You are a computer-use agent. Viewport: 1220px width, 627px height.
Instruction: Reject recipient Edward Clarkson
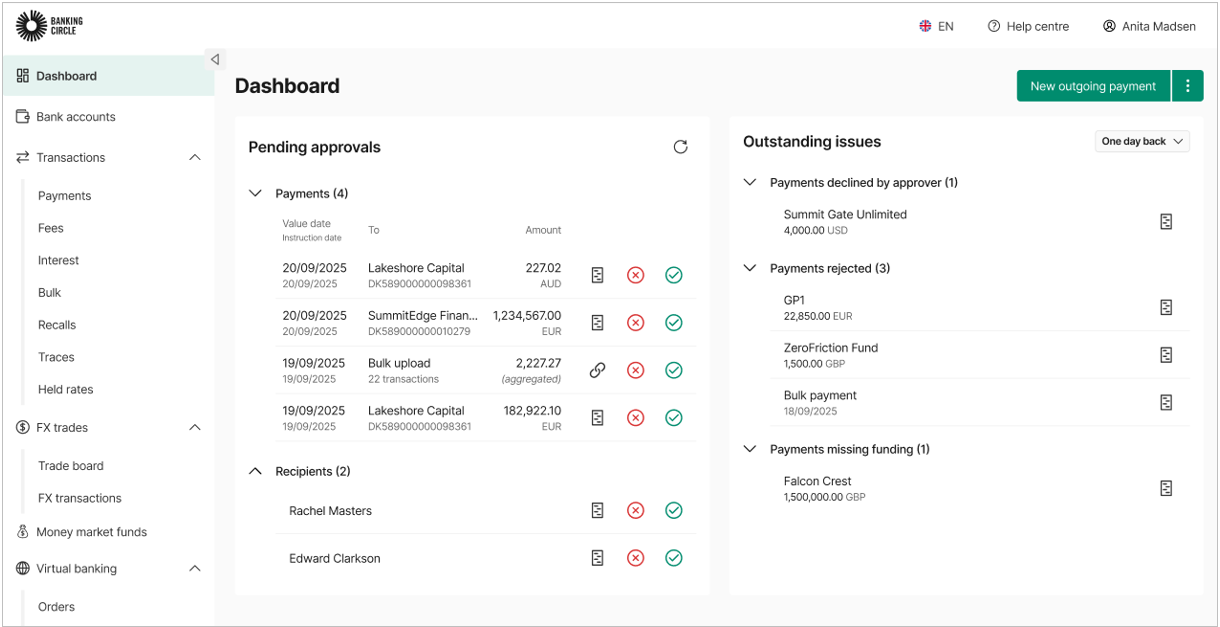[x=635, y=558]
